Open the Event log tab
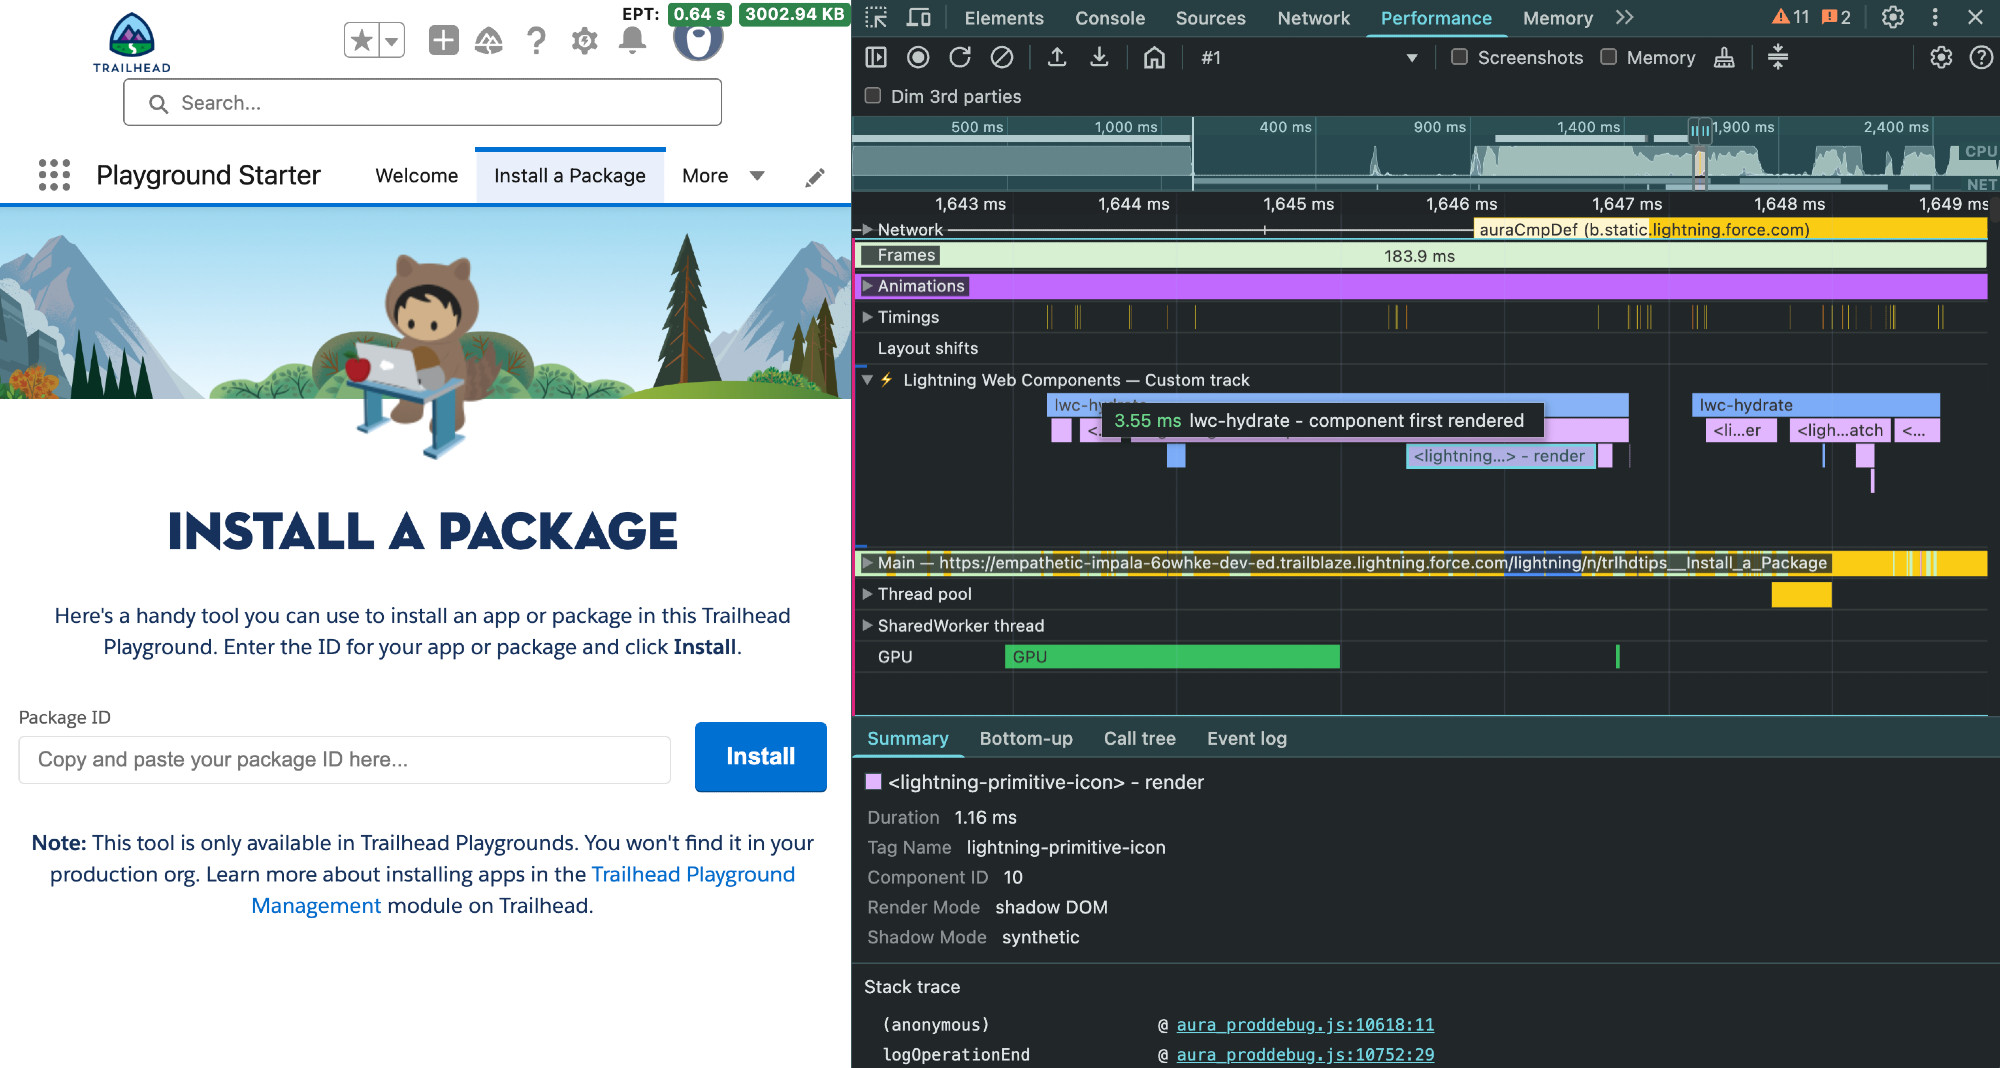Image resolution: width=2000 pixels, height=1068 pixels. pyautogui.click(x=1246, y=738)
